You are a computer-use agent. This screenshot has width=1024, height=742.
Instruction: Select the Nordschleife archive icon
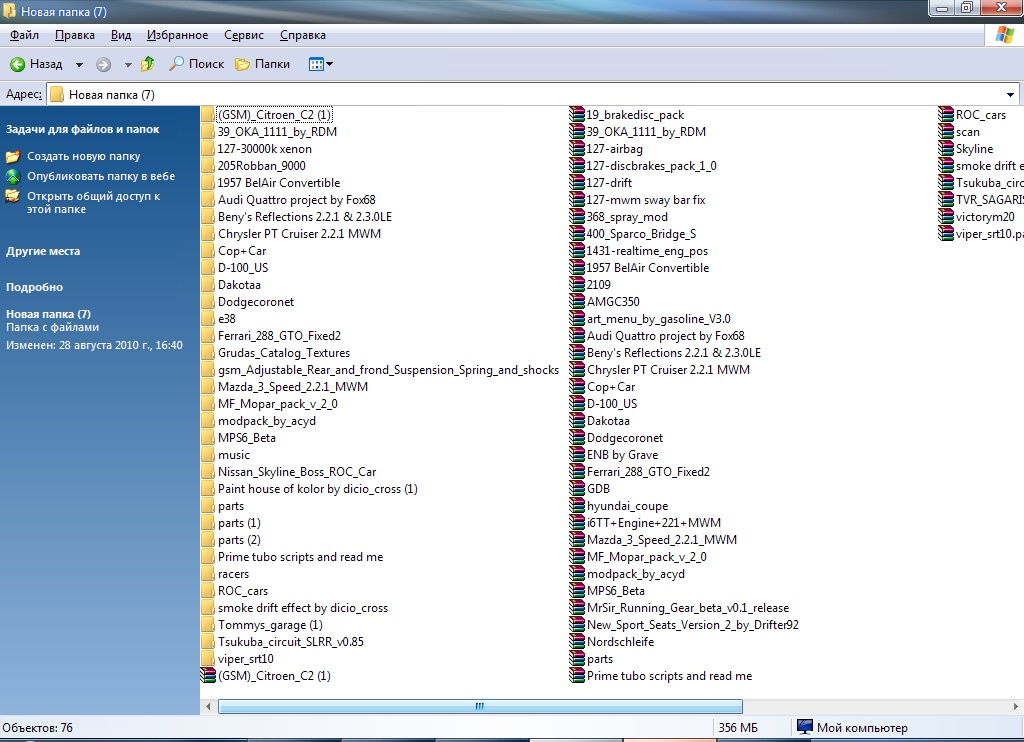coord(577,642)
